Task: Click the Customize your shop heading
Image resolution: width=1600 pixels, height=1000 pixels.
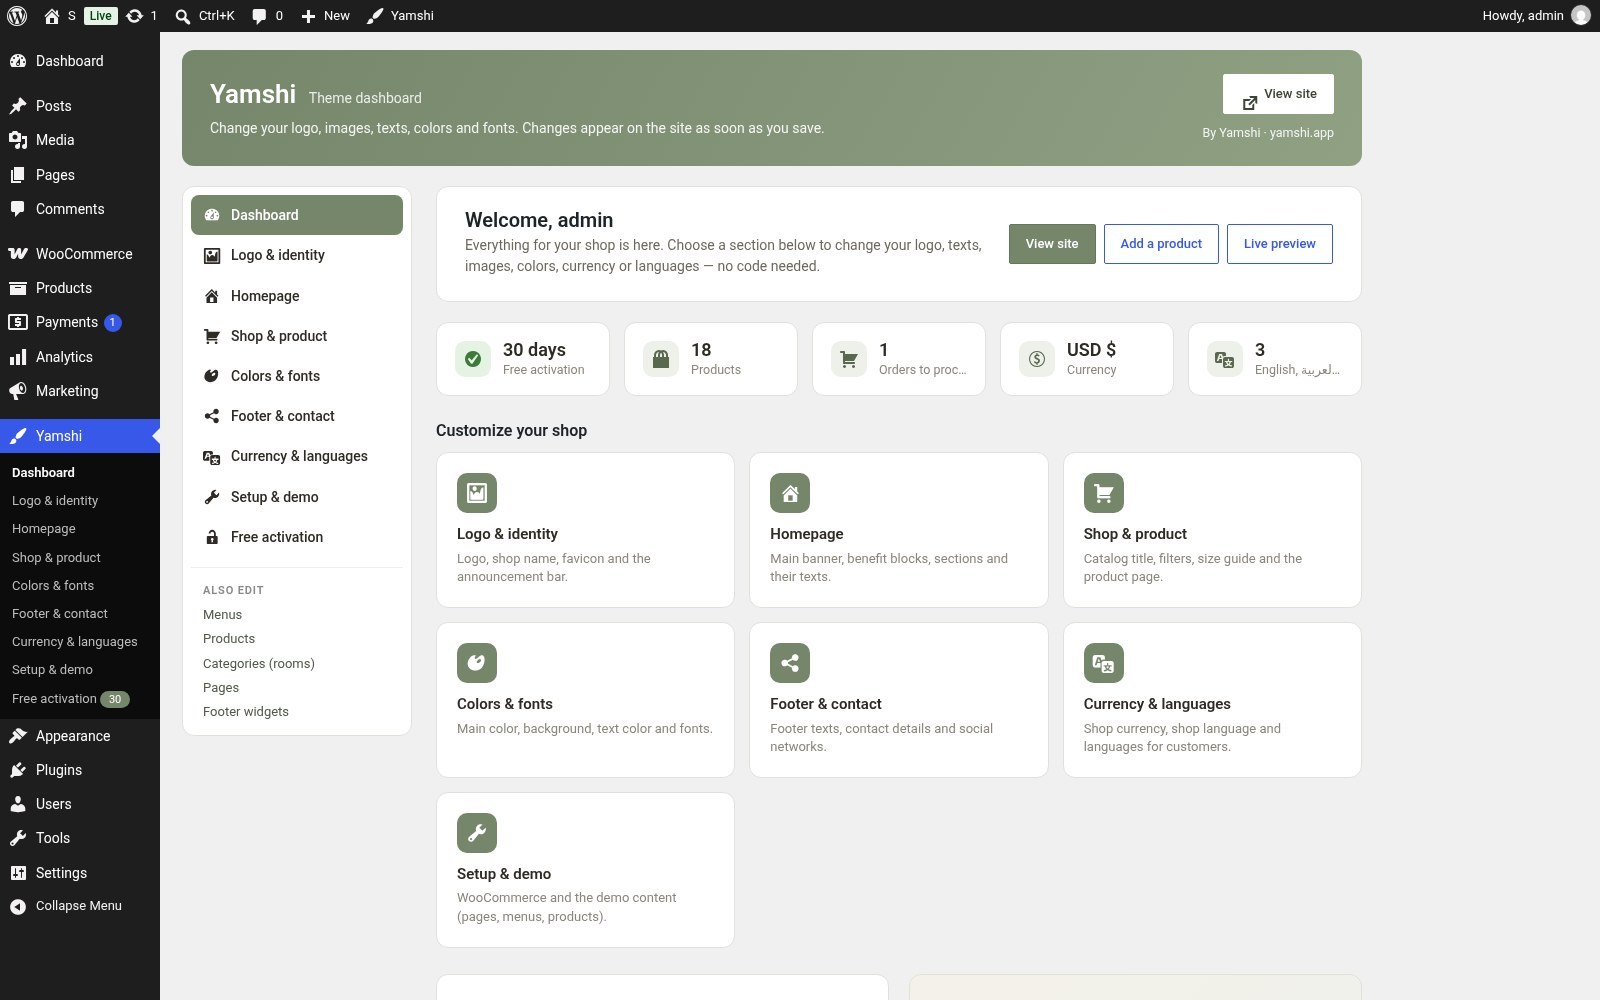Action: click(511, 431)
